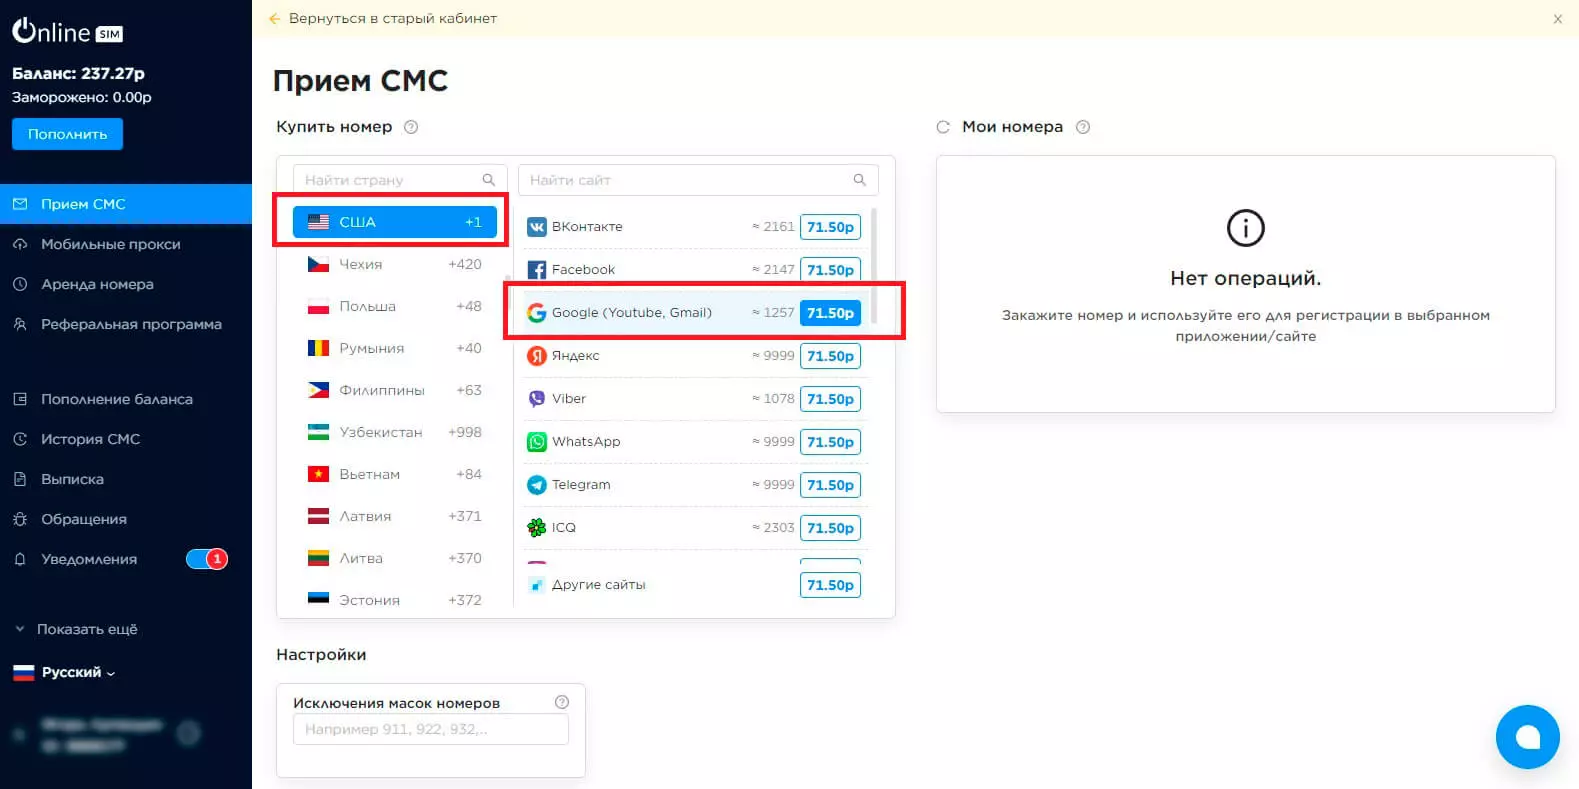Buy Яндекс number for 71.50р
The height and width of the screenshot is (789, 1579).
[830, 356]
